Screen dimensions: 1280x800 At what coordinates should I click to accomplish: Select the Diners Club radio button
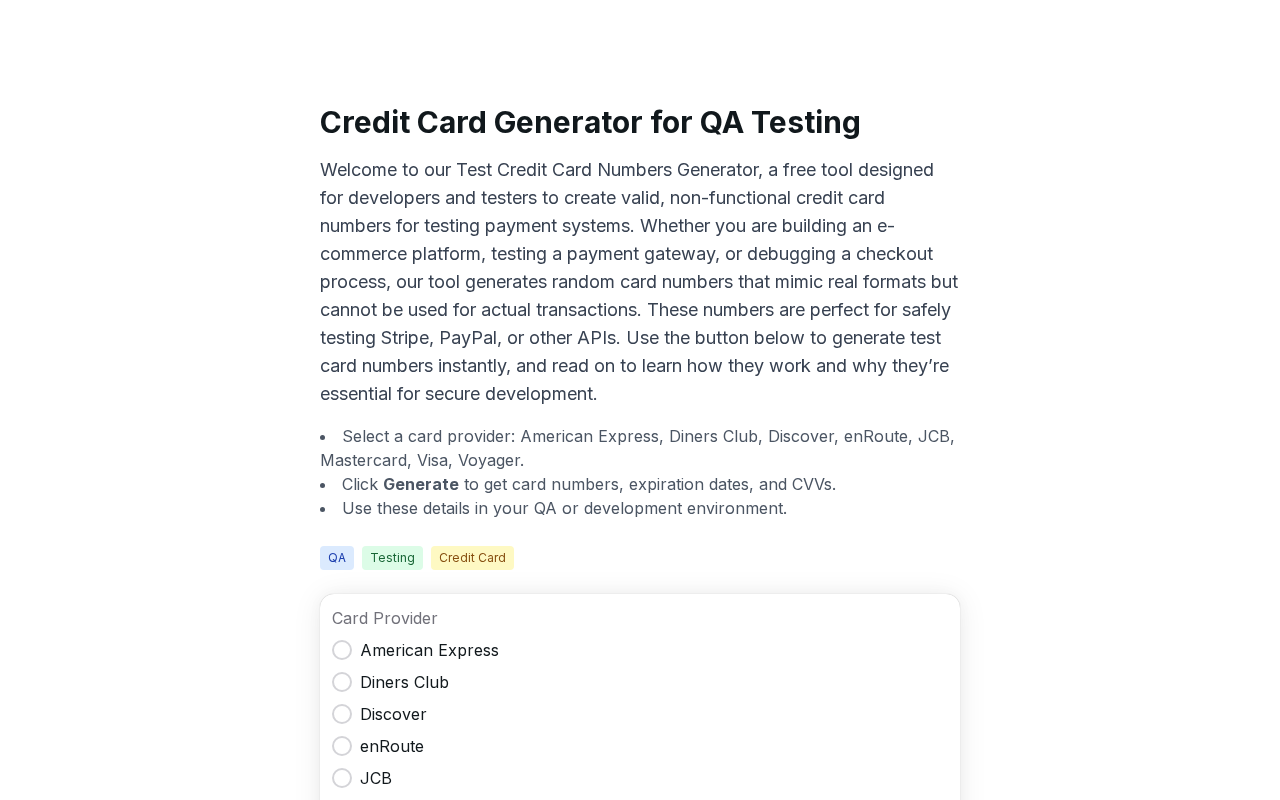pyautogui.click(x=342, y=682)
